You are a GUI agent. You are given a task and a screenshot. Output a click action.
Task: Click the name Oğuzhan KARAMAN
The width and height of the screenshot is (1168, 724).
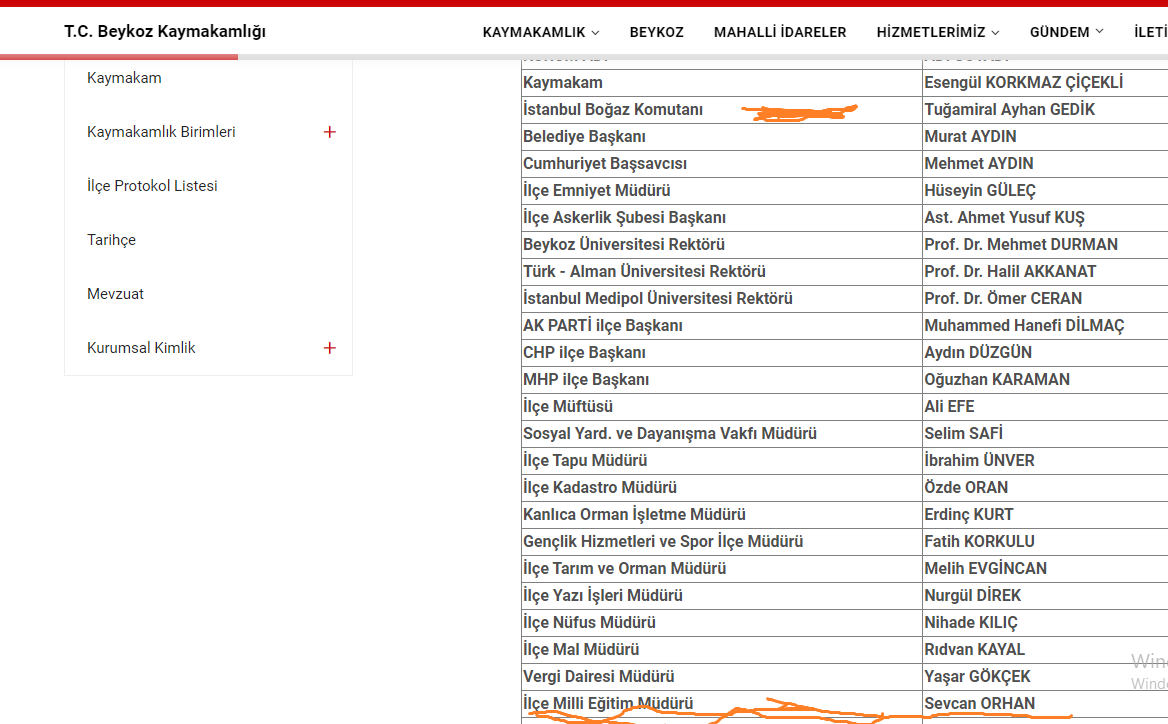tap(997, 380)
